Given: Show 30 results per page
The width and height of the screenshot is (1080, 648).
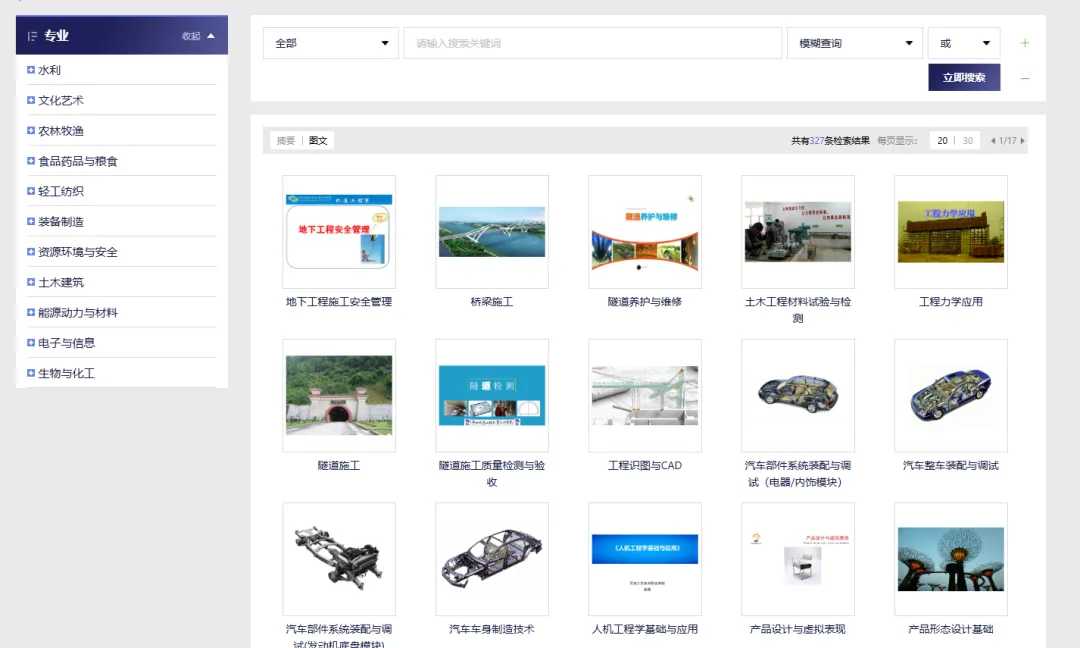Looking at the screenshot, I should click(x=968, y=140).
